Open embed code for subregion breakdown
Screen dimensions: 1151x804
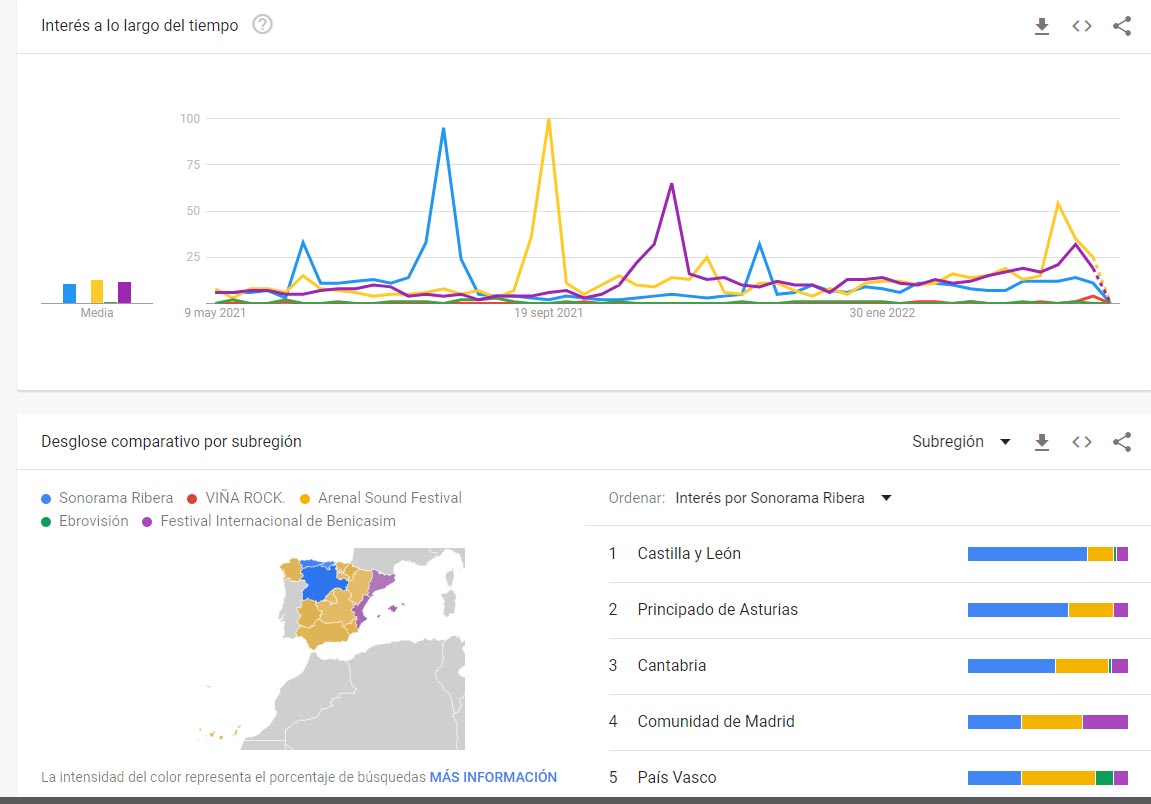[x=1081, y=442]
